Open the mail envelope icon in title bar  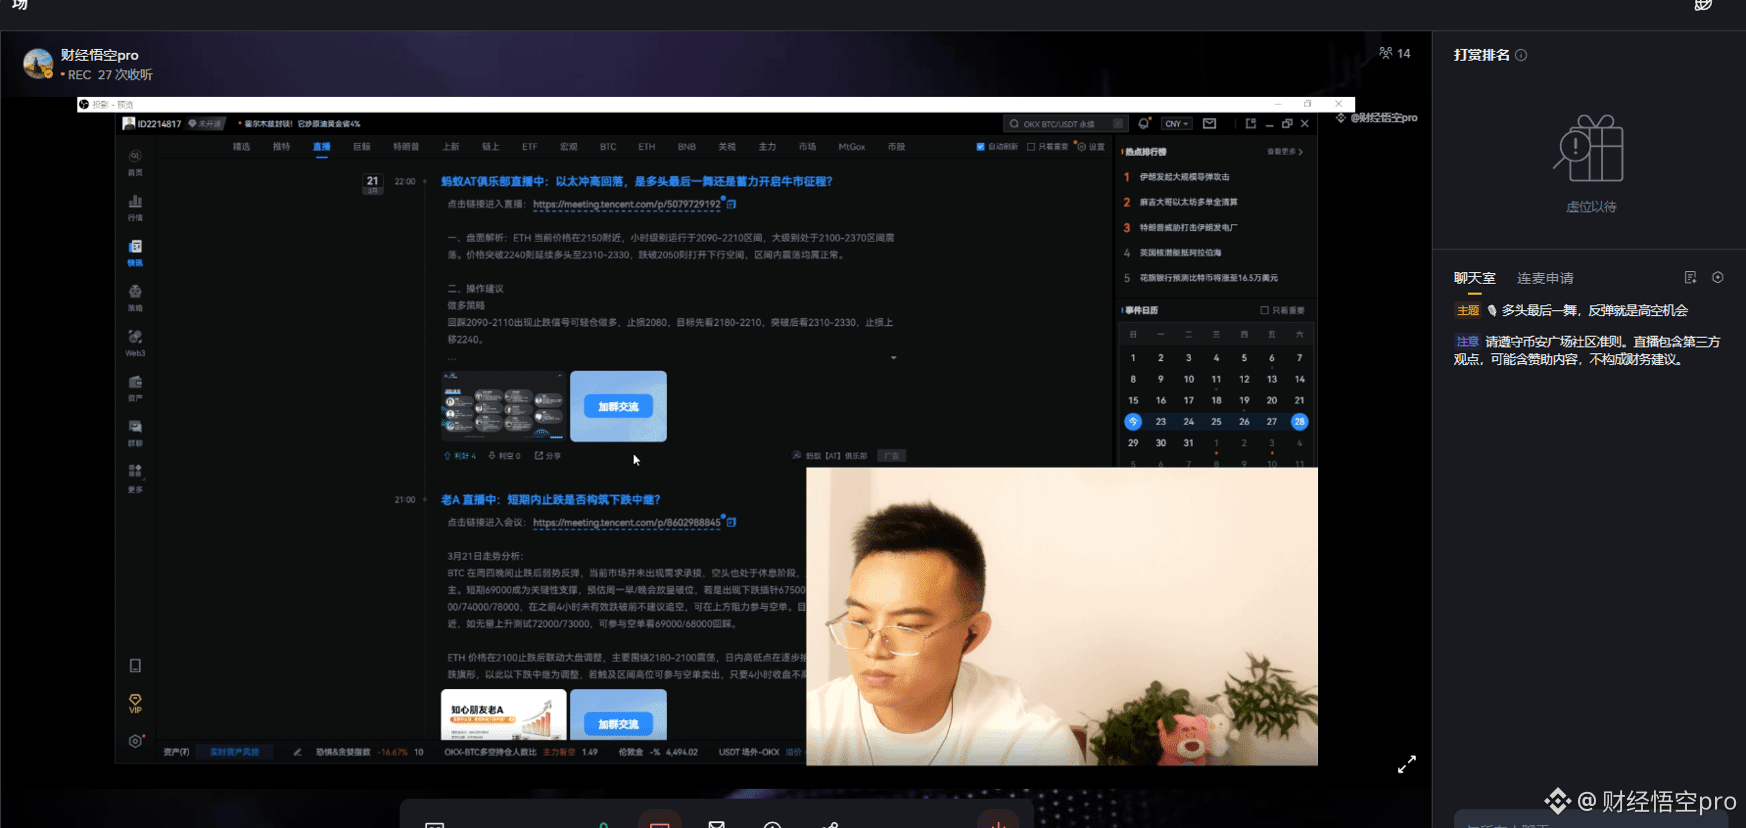click(1210, 124)
